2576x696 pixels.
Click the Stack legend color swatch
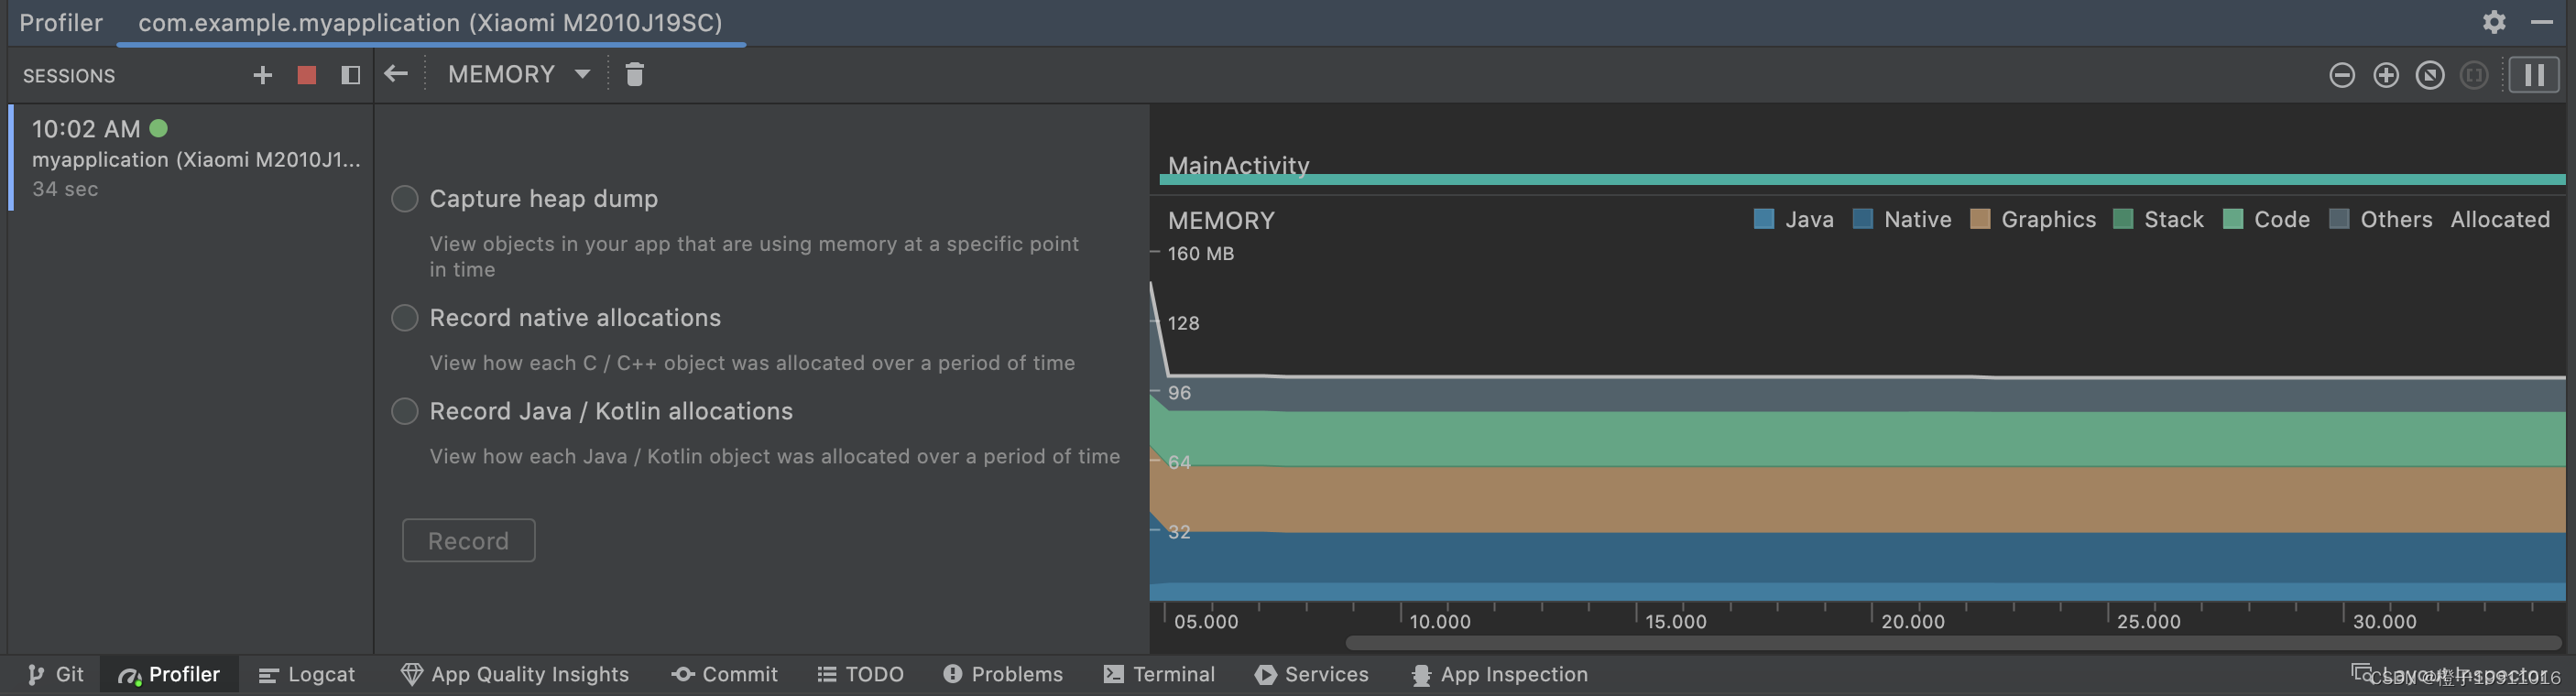coord(2123,219)
